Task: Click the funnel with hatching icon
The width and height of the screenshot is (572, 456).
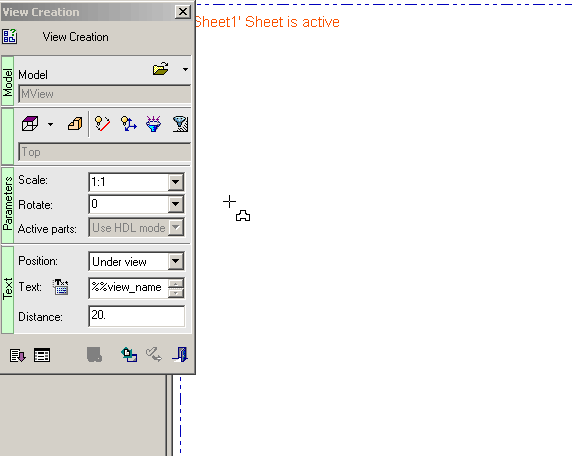Action: (x=180, y=124)
